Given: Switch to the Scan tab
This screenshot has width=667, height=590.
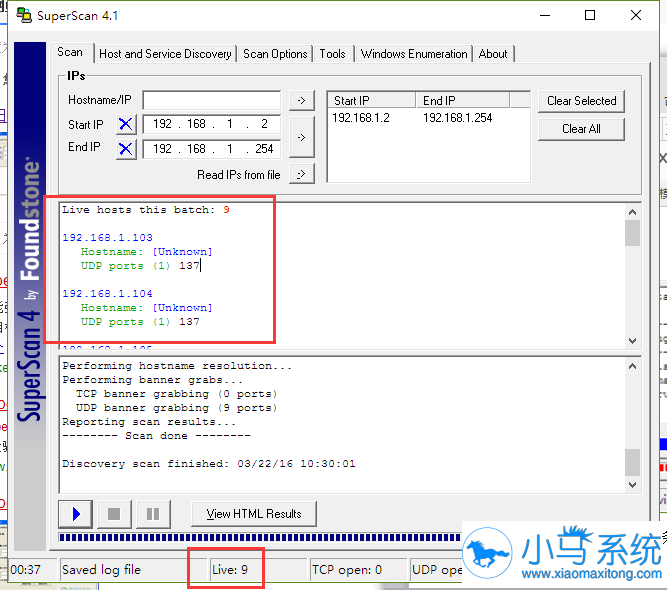Looking at the screenshot, I should click(x=70, y=52).
